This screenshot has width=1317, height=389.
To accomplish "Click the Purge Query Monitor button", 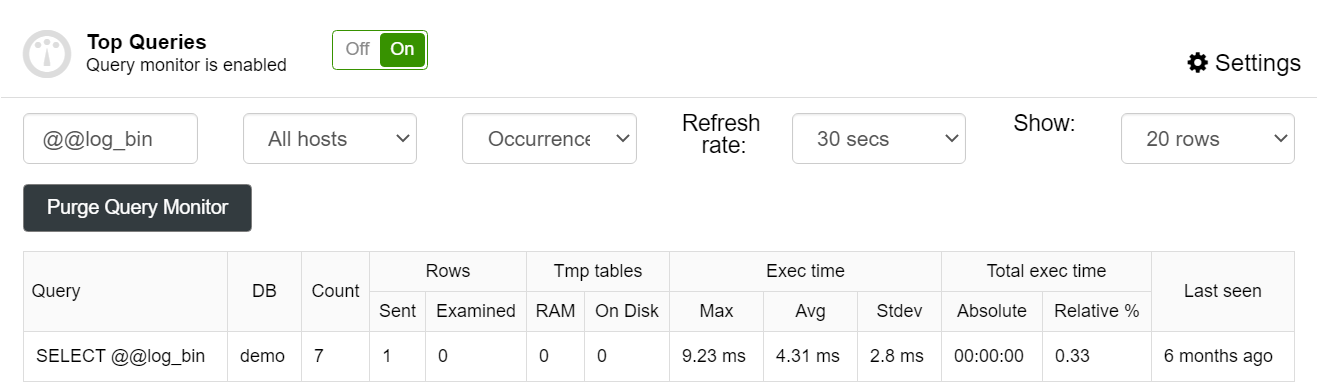I will coord(137,208).
